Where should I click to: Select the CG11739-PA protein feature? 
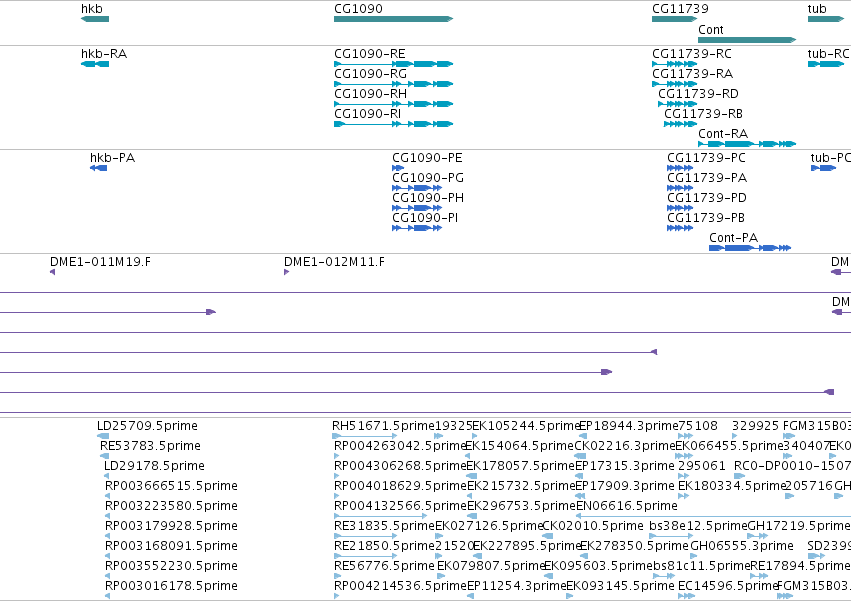pos(680,188)
